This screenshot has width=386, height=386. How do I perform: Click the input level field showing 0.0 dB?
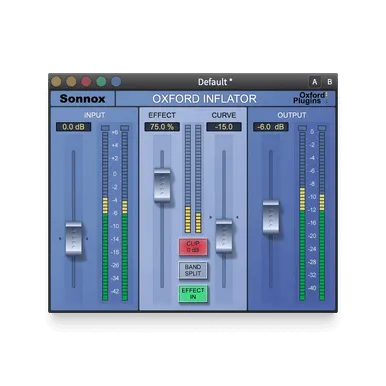coord(73,127)
